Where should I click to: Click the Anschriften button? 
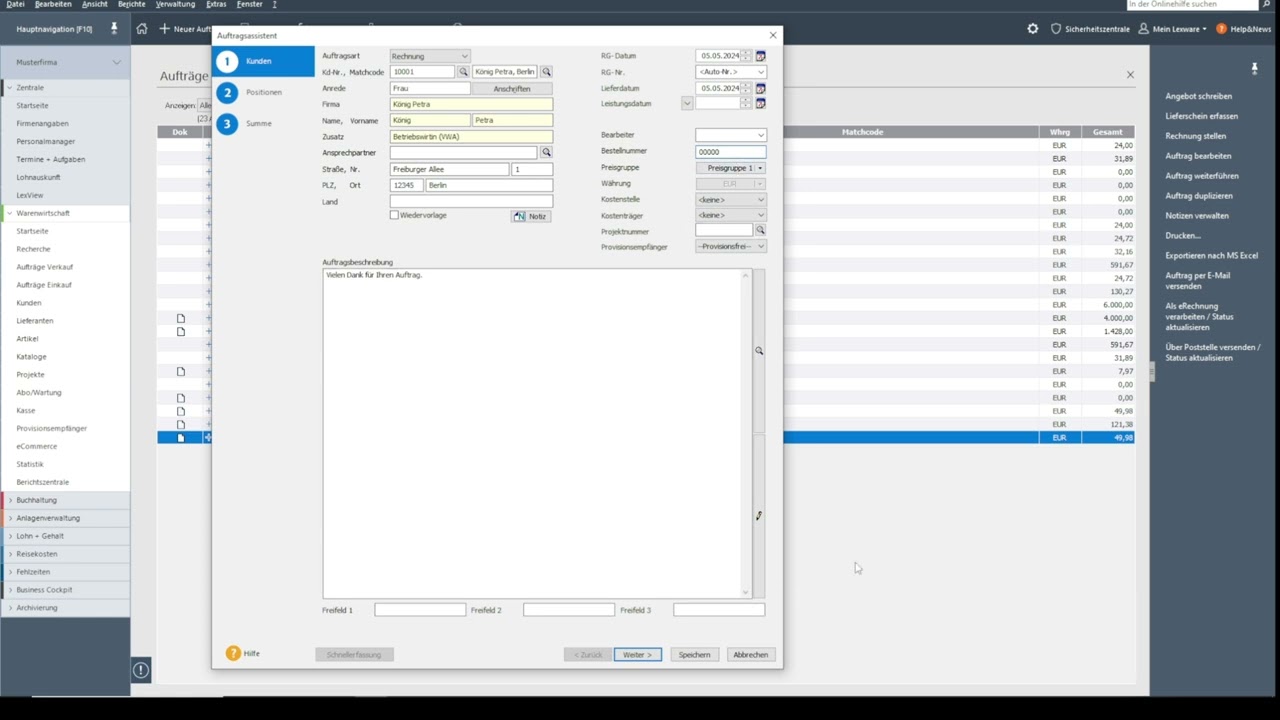[x=512, y=88]
